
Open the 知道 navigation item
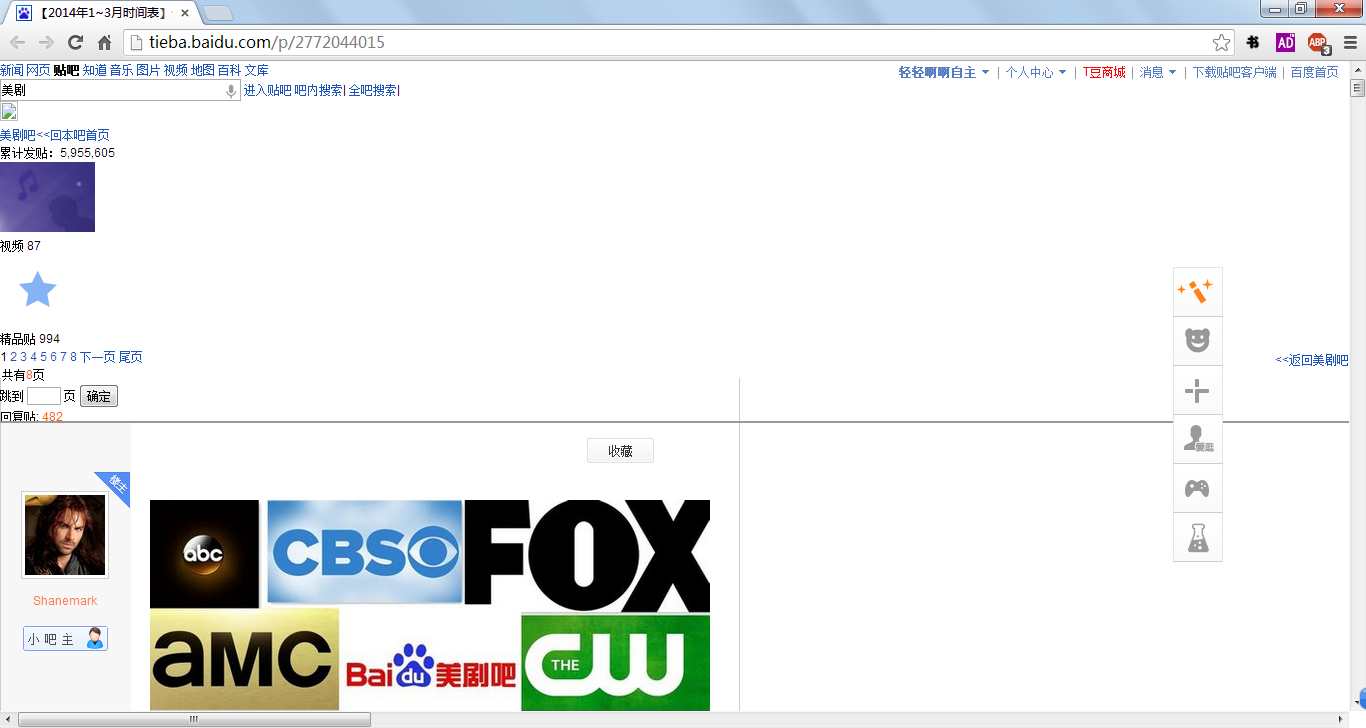pyautogui.click(x=95, y=71)
